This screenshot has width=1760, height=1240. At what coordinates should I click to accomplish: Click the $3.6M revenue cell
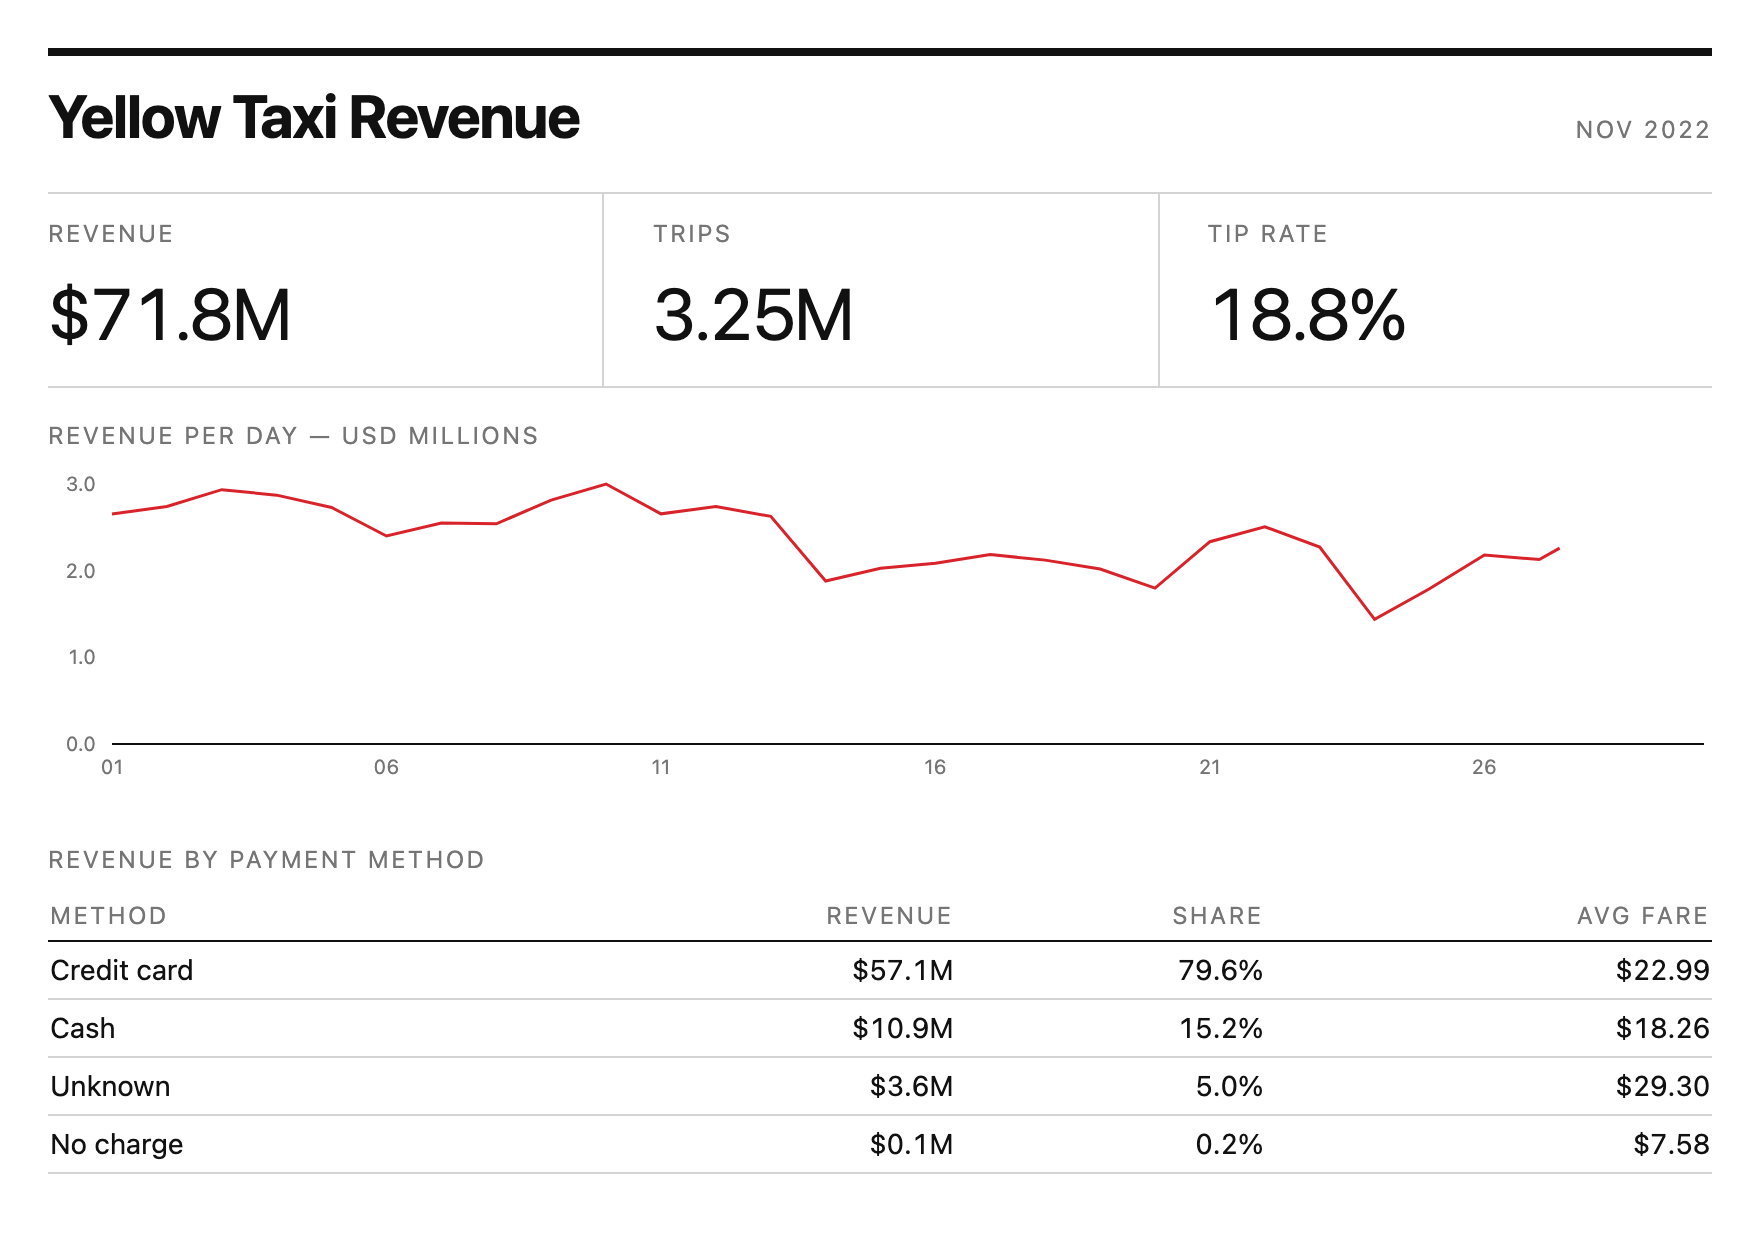[911, 1087]
